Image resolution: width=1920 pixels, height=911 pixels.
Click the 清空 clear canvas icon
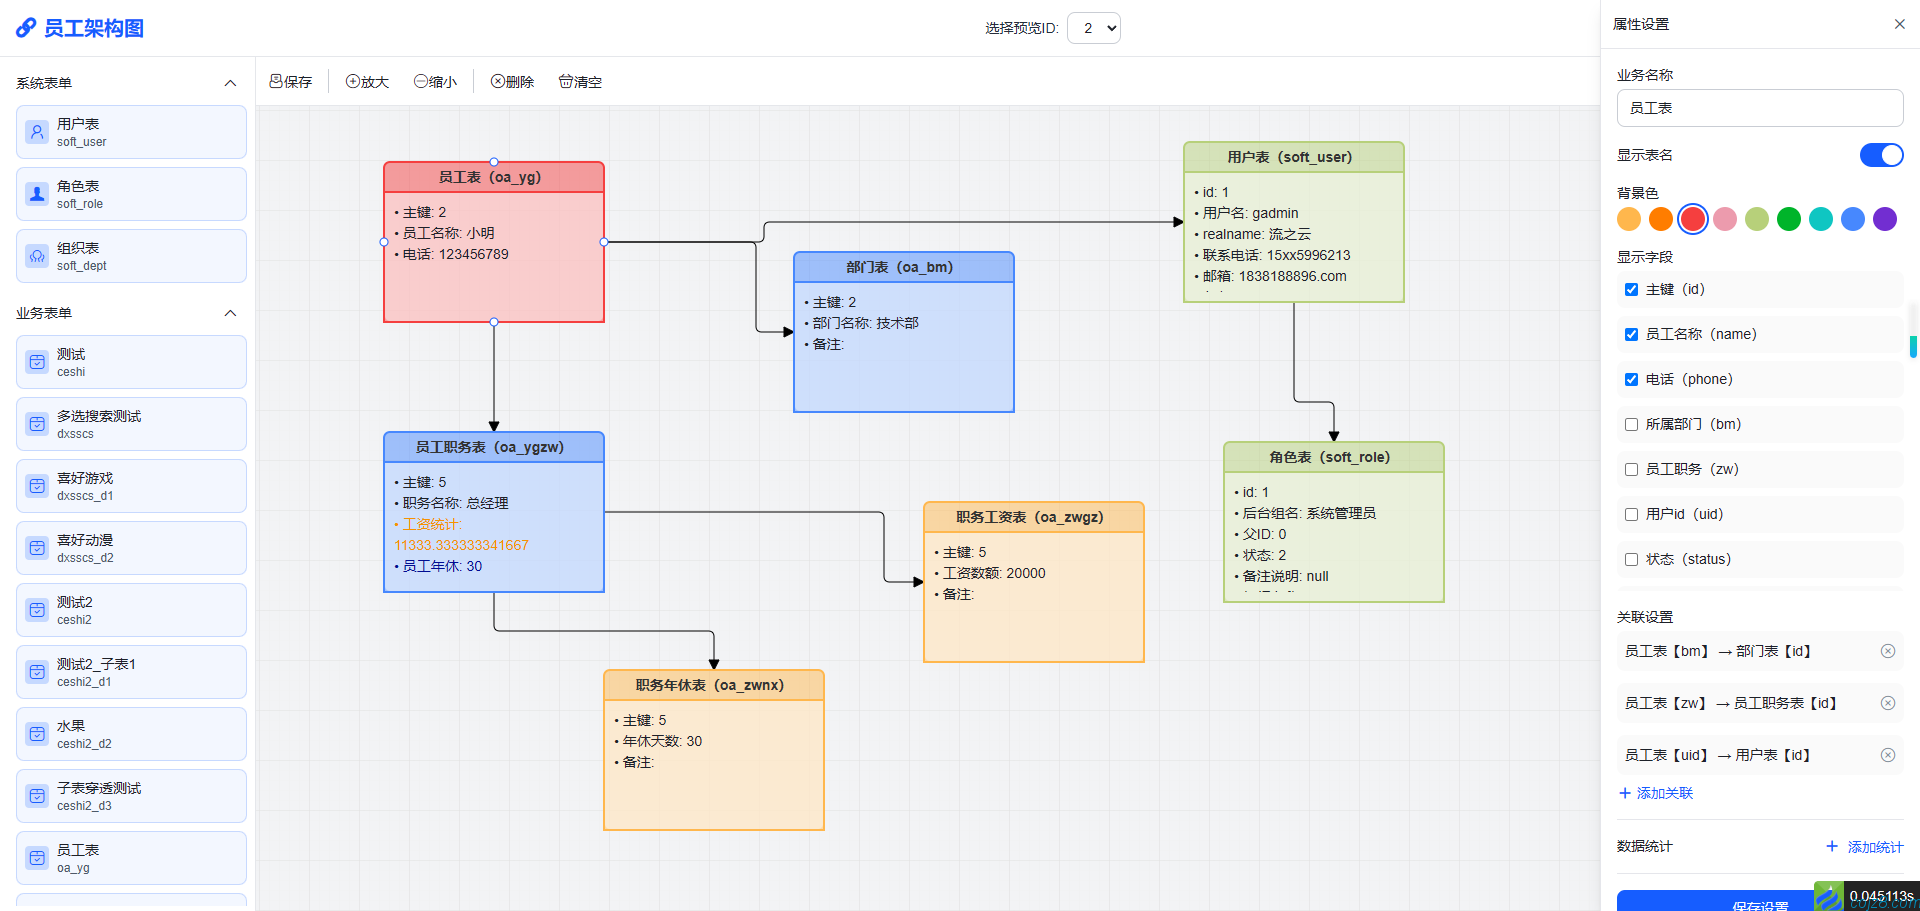coord(565,81)
